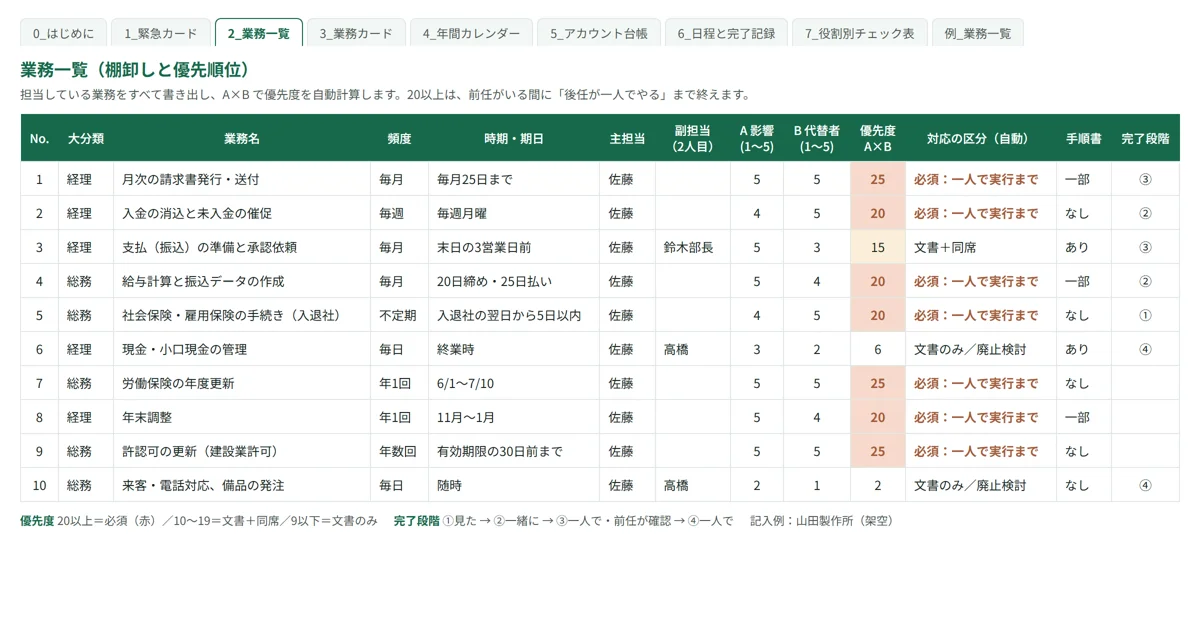Show the 例_業務一覧 tab
Viewport: 1200px width, 640px height.
978,33
